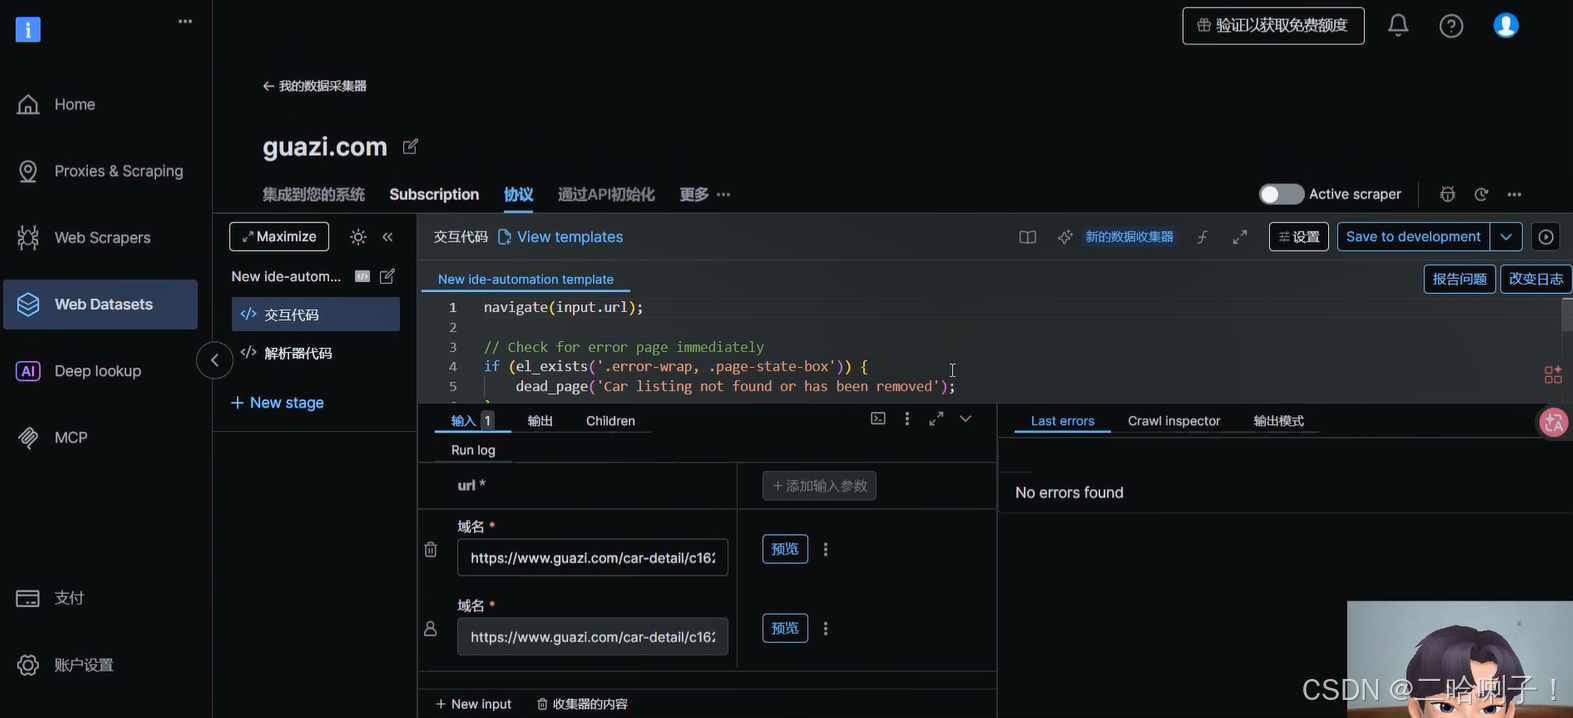1573x718 pixels.
Task: Click 验证以获取免费额度 button
Action: (1273, 25)
